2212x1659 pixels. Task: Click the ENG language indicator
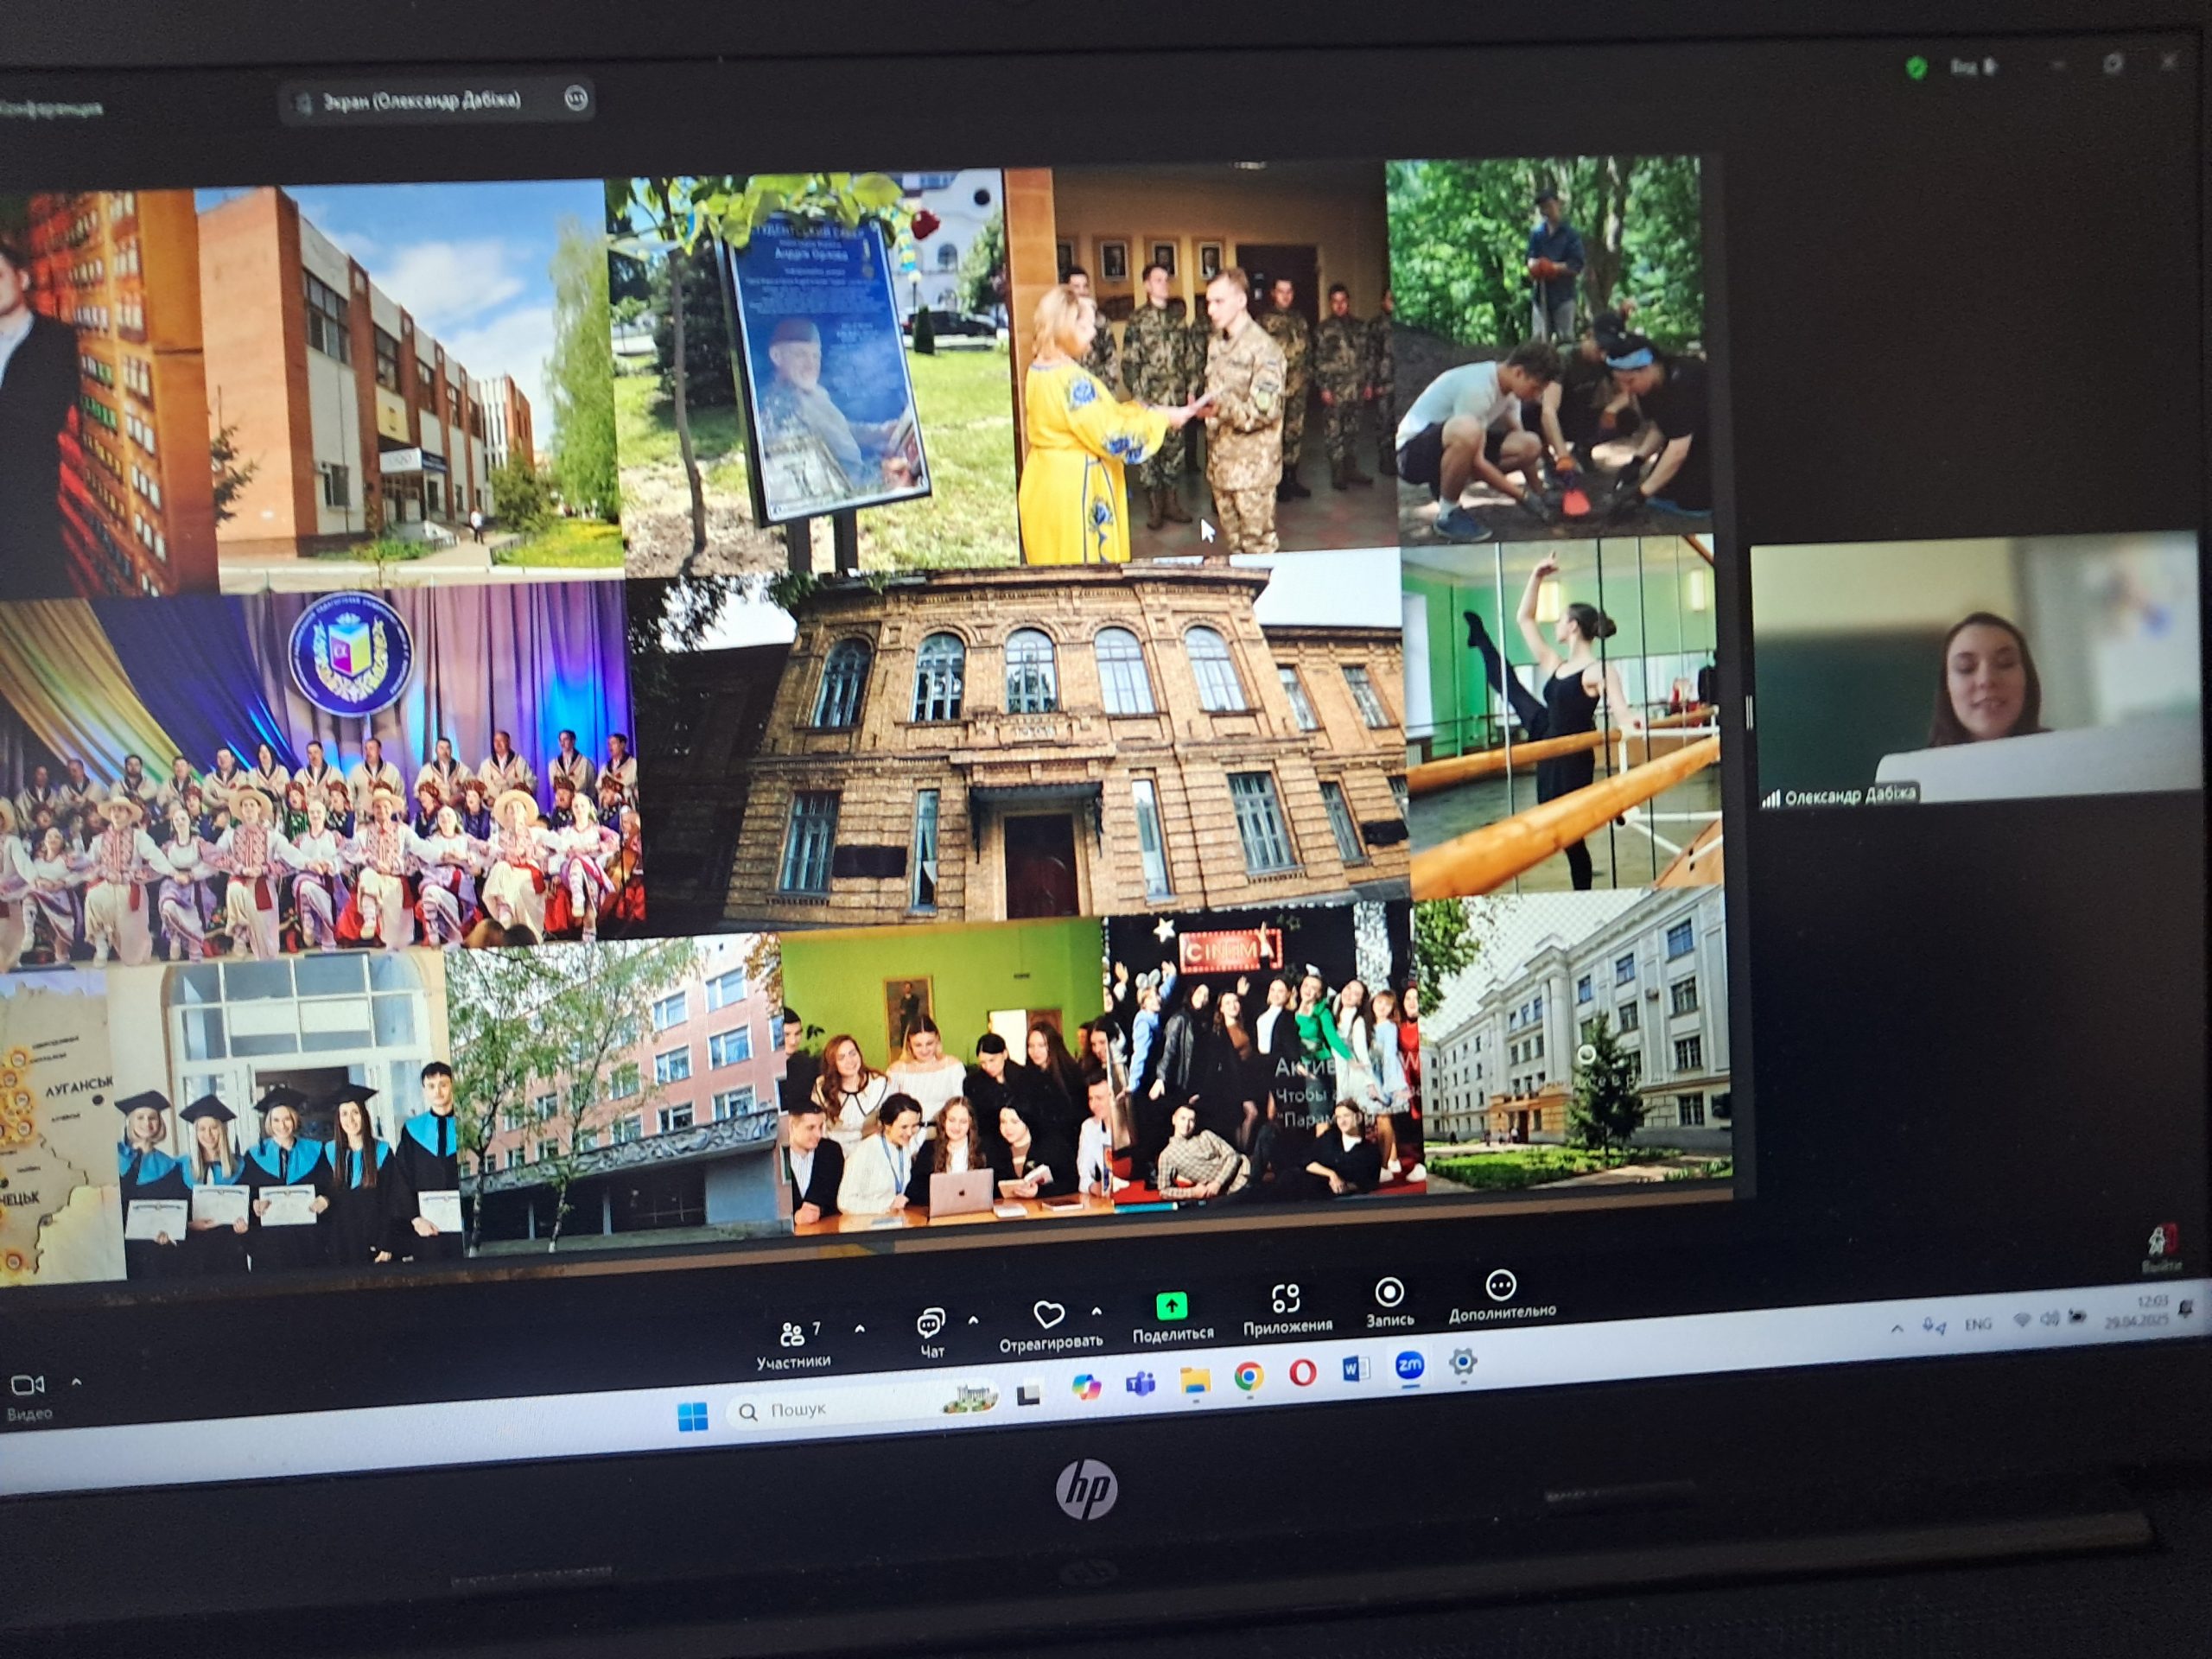tap(1977, 1324)
